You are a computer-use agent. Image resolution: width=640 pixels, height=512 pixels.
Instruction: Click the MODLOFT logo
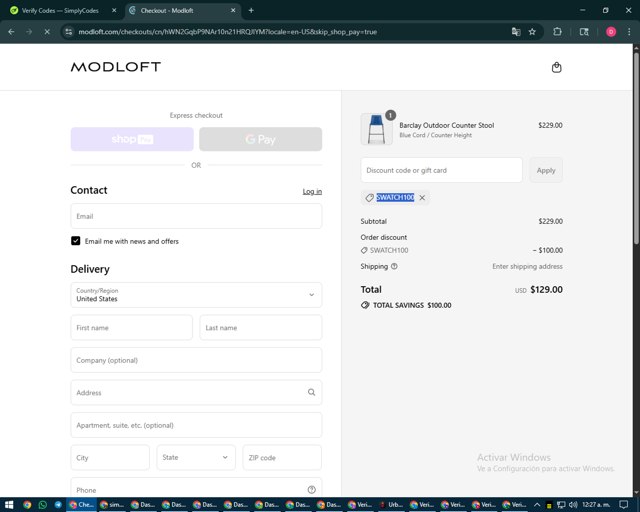tap(116, 67)
